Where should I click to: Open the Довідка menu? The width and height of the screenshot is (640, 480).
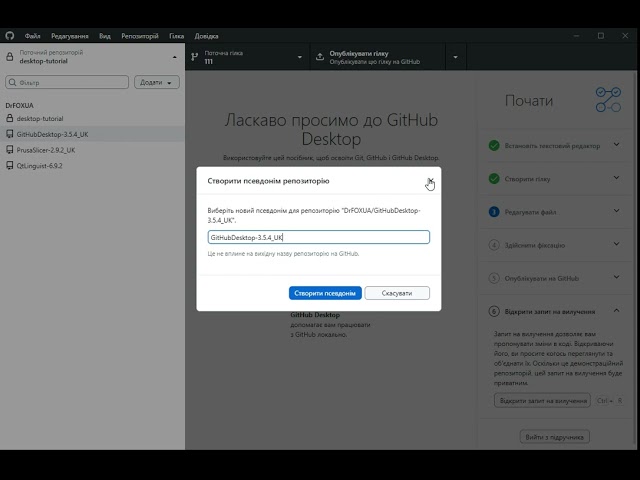(206, 36)
